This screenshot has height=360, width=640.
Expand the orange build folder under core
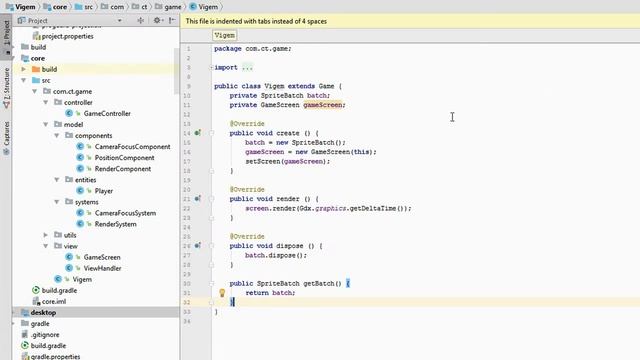pos(24,69)
